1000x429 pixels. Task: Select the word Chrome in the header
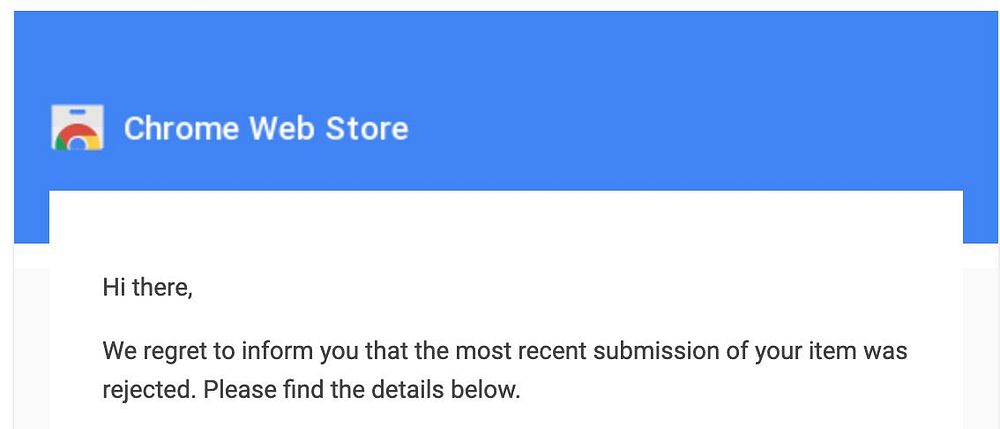point(181,128)
